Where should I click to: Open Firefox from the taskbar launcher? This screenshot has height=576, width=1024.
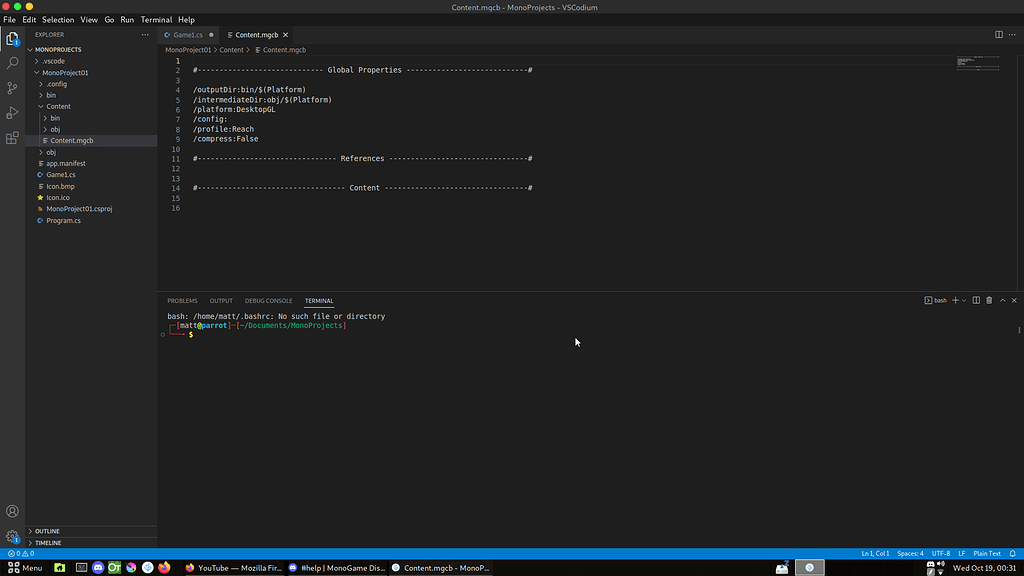pos(164,568)
